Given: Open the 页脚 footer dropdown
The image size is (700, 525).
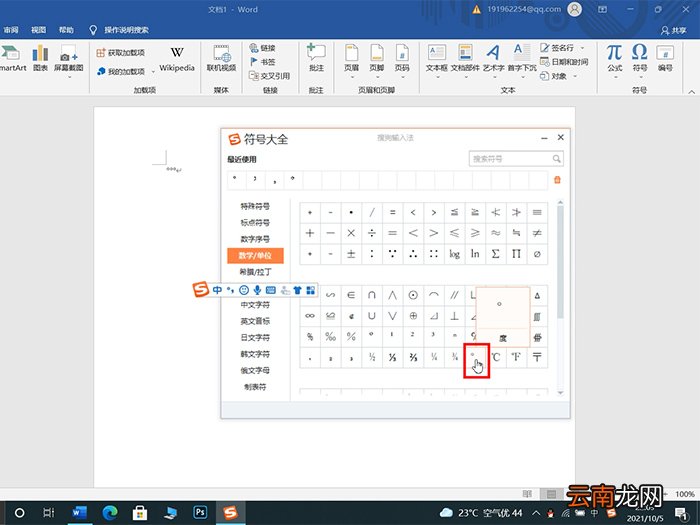Looking at the screenshot, I should [x=377, y=60].
